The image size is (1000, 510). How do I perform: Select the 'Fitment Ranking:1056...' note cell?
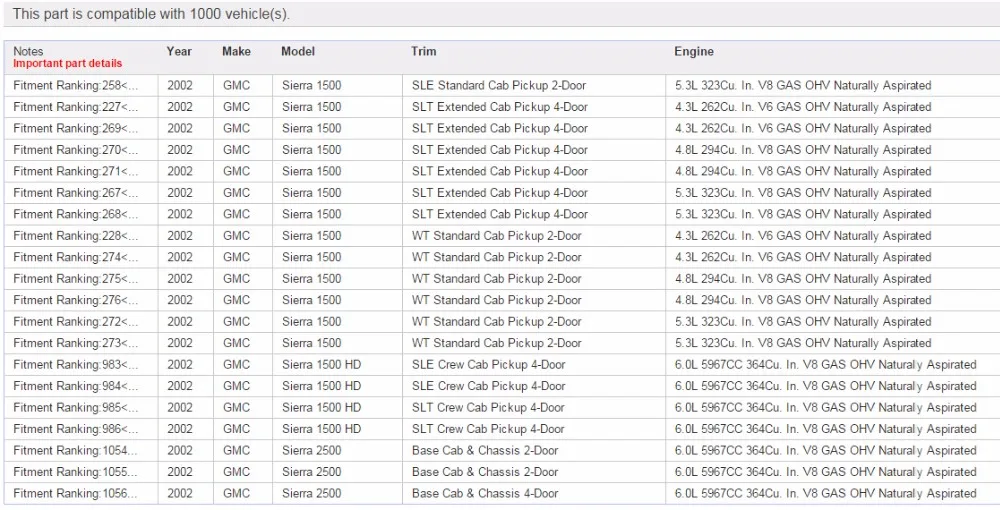tap(81, 493)
